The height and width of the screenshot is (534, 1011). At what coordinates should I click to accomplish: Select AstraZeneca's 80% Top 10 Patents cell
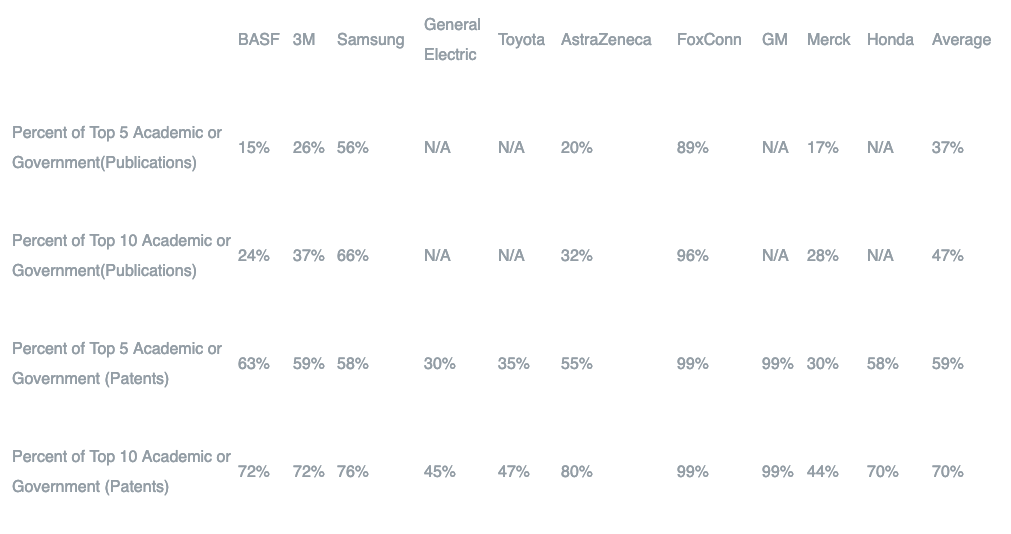576,471
